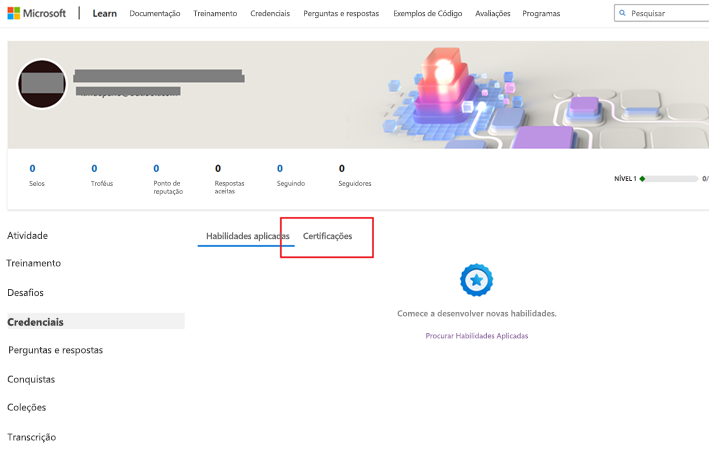Open Transcrição in the sidebar
The height and width of the screenshot is (466, 709).
[31, 437]
